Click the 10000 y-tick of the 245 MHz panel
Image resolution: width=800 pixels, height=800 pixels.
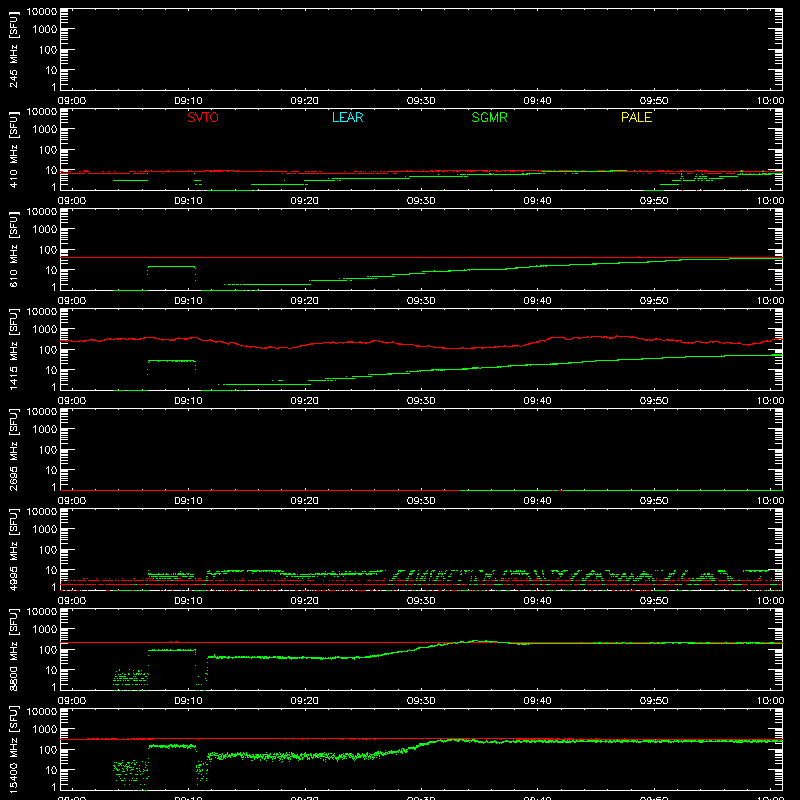coord(42,12)
